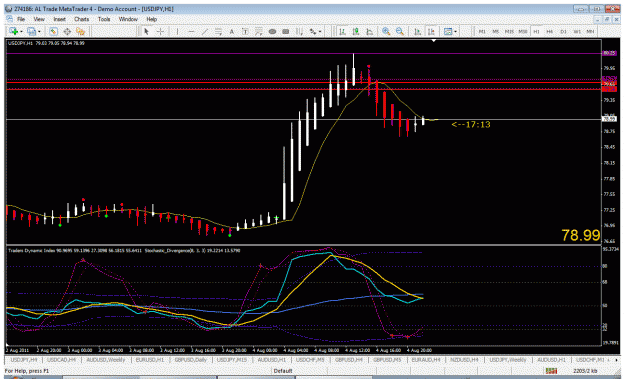Toggle the Chart Shift icon
This screenshot has width=625, height=379.
coord(431,31)
